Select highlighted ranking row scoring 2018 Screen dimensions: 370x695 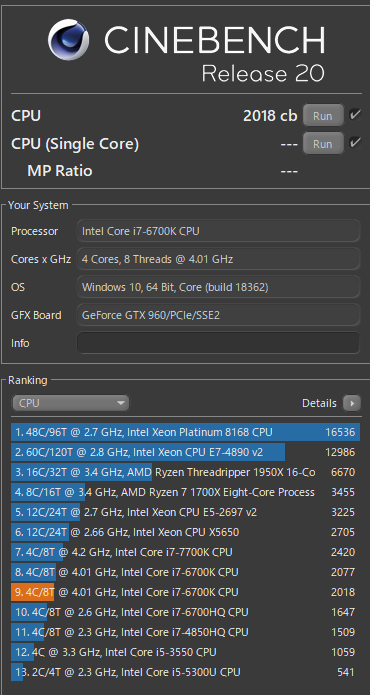186,592
